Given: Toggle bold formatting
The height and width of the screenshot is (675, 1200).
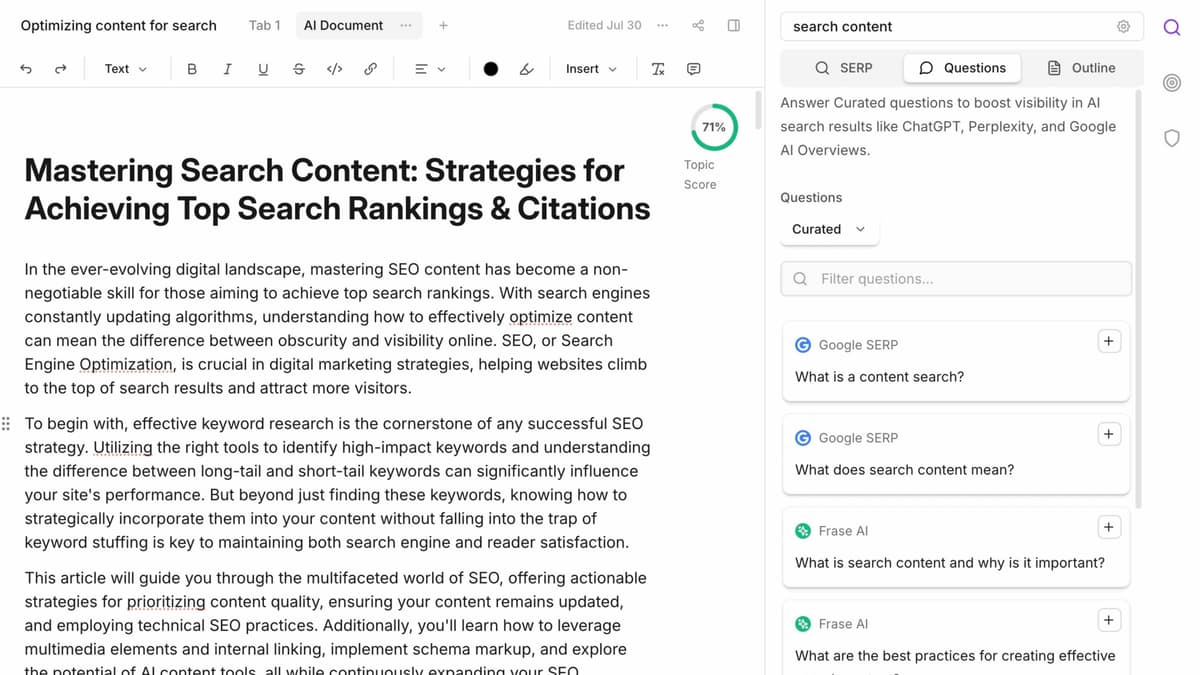Looking at the screenshot, I should tap(192, 69).
